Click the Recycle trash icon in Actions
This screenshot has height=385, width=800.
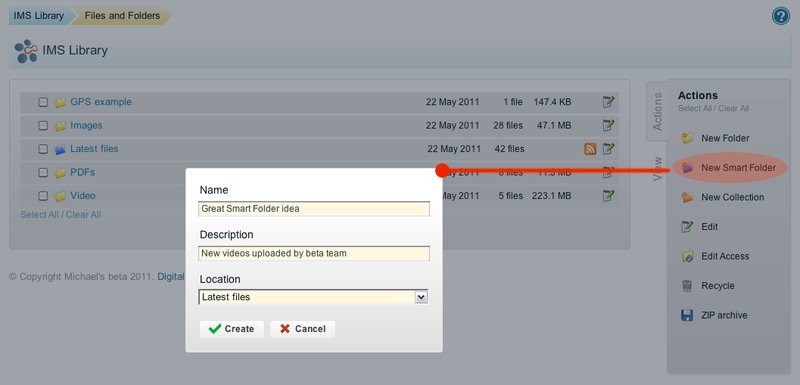tap(687, 286)
